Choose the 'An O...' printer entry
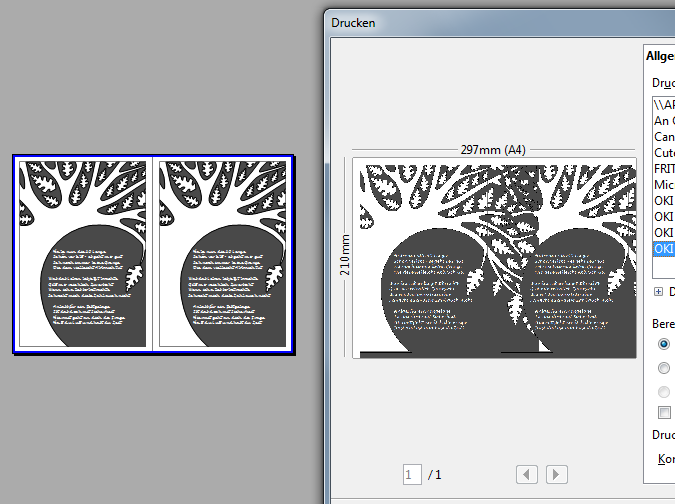675x504 pixels. pos(663,120)
